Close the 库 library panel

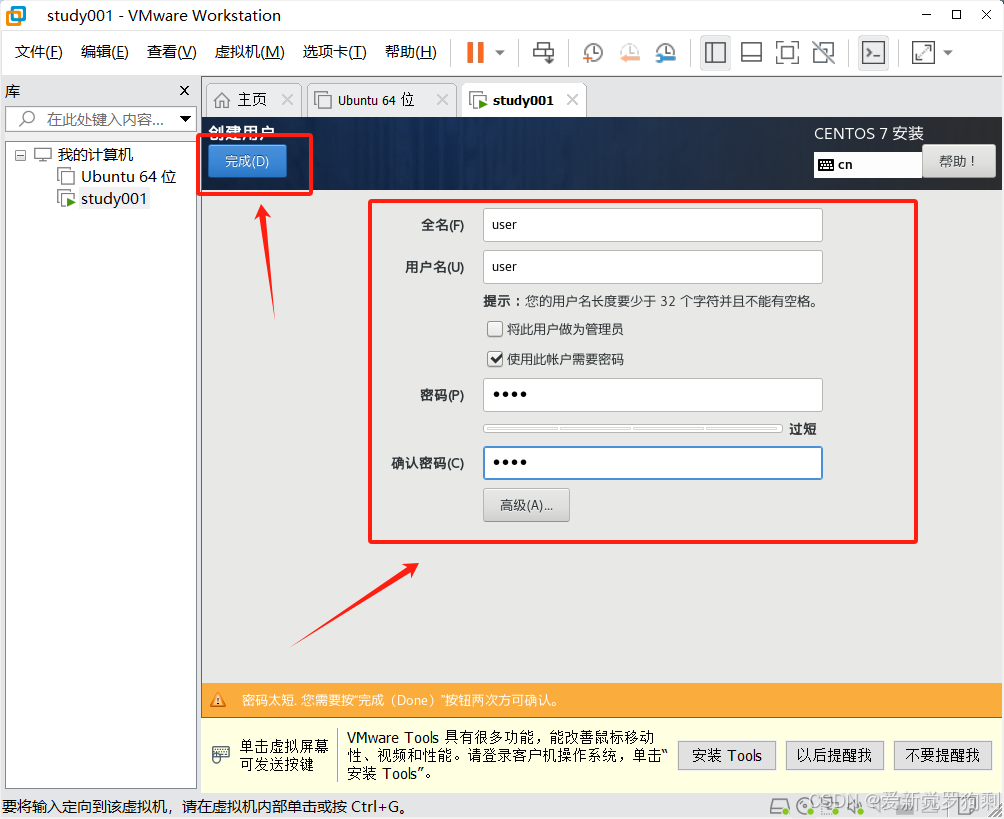[x=184, y=91]
